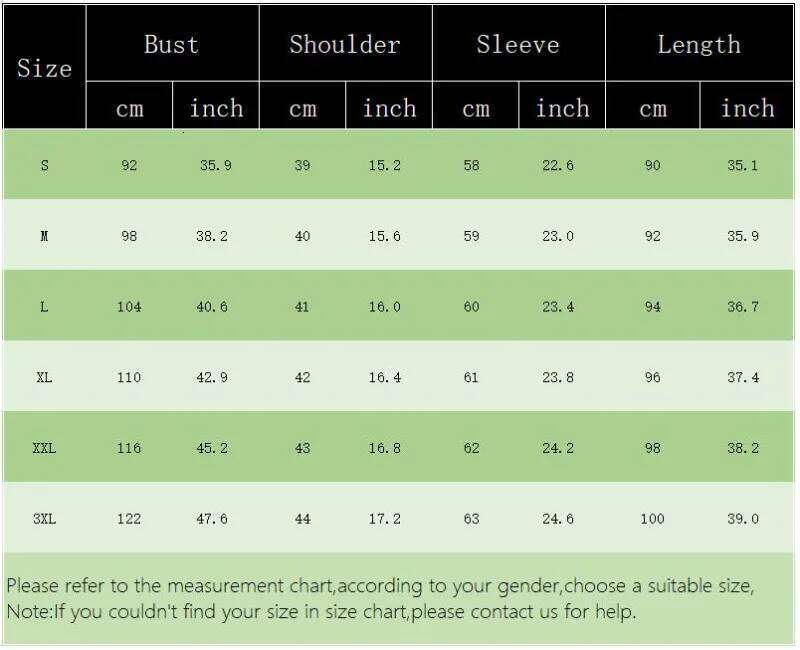Select the XL size row label
The width and height of the screenshot is (800, 650).
pyautogui.click(x=44, y=377)
